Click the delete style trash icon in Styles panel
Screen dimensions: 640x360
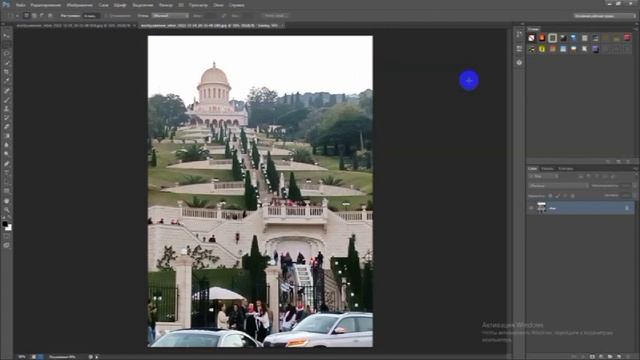point(629,161)
